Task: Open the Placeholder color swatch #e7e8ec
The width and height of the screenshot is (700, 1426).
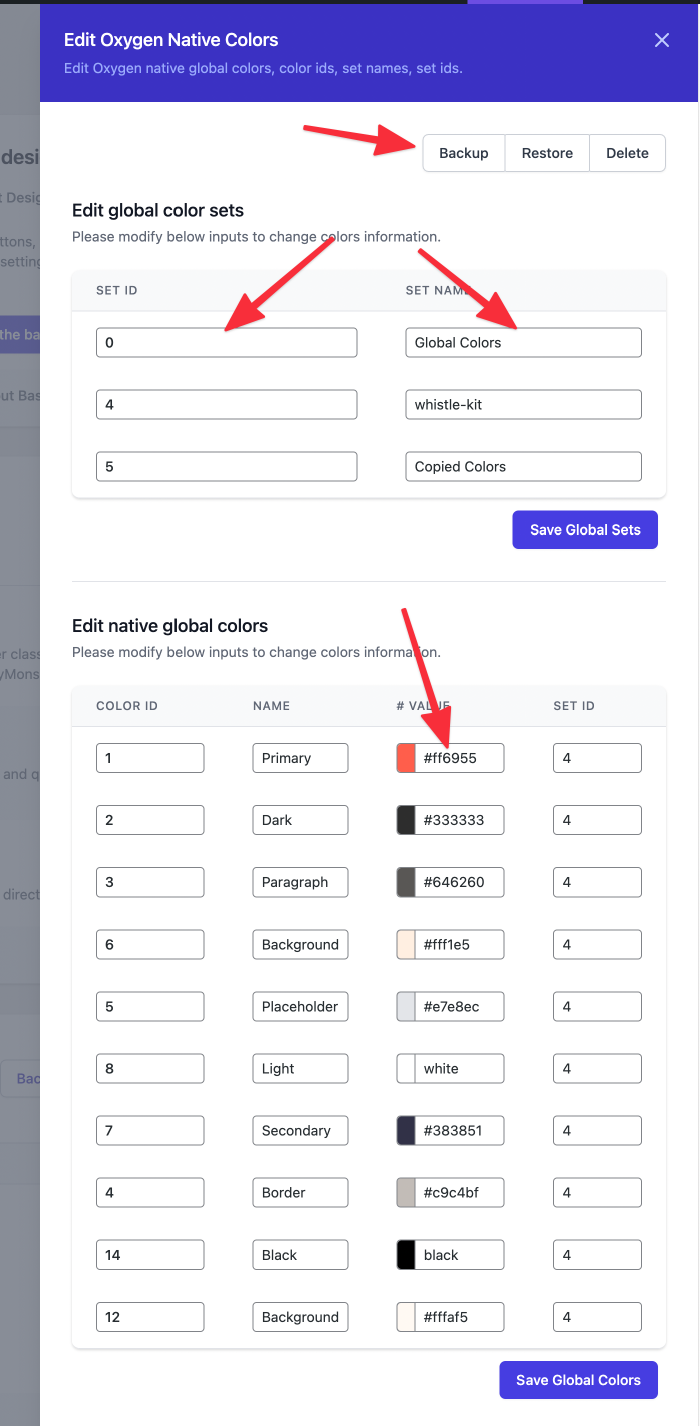Action: coord(404,1006)
